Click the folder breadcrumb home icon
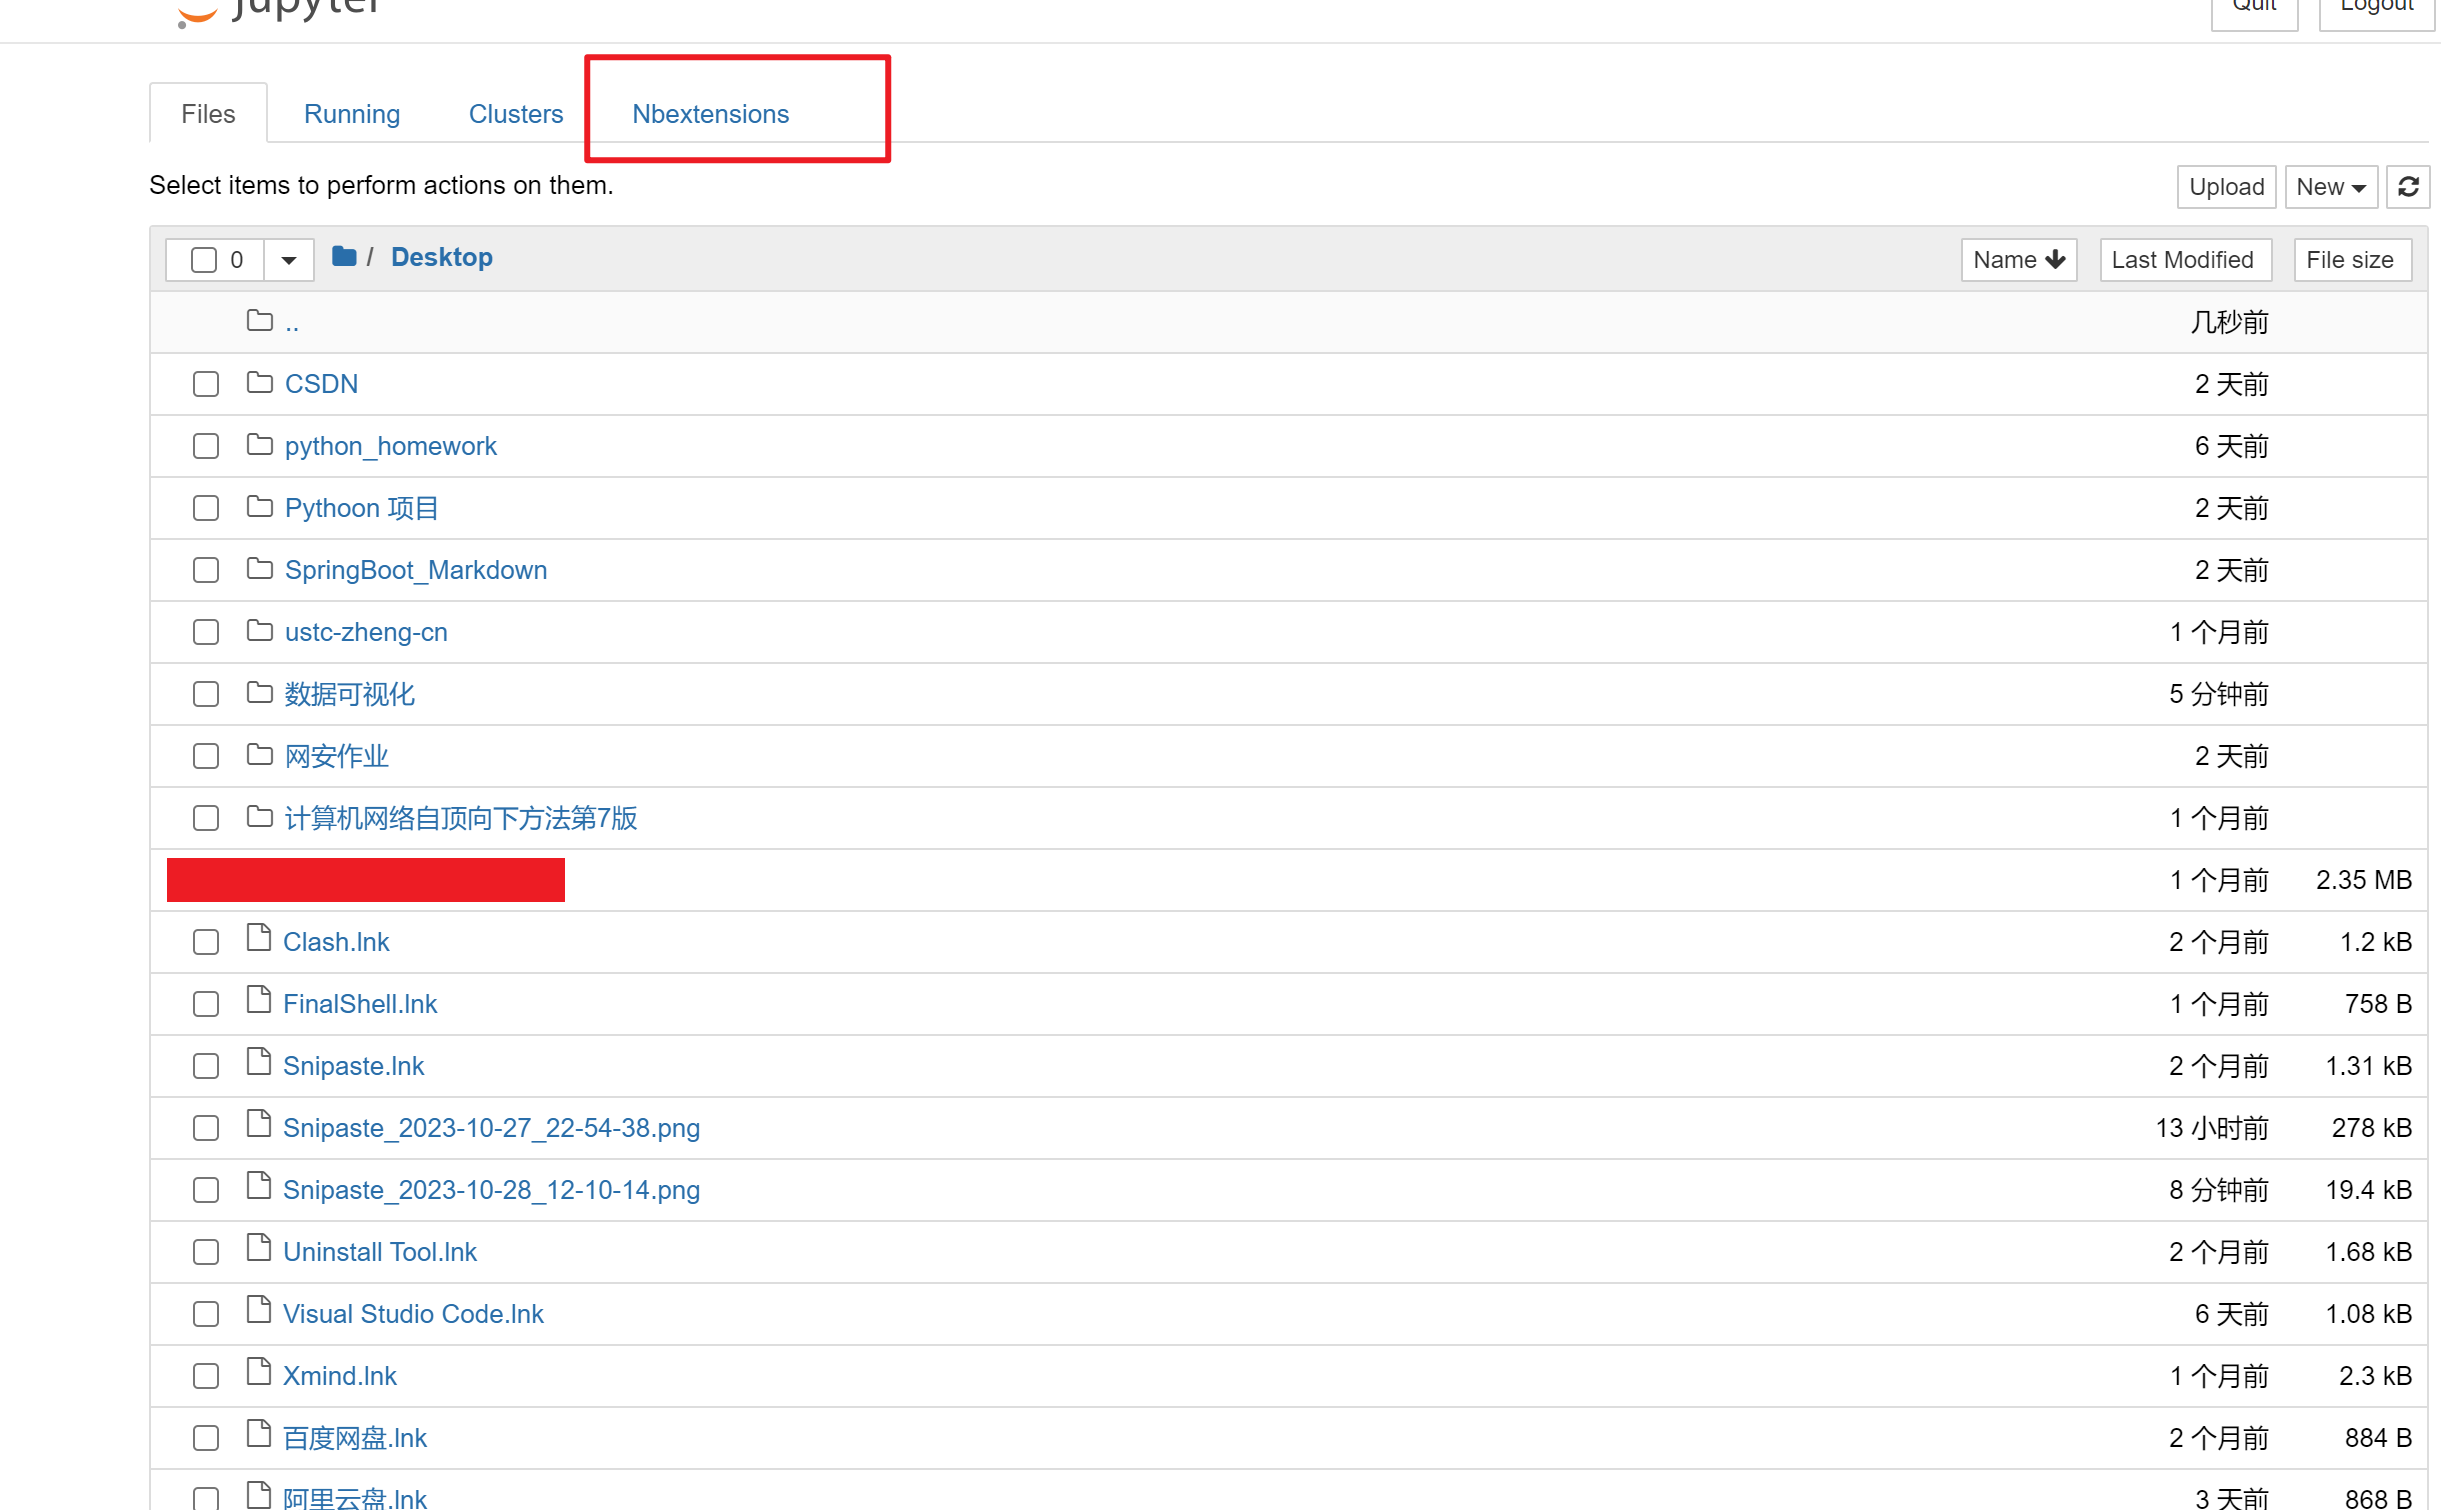This screenshot has width=2441, height=1511. point(344,256)
